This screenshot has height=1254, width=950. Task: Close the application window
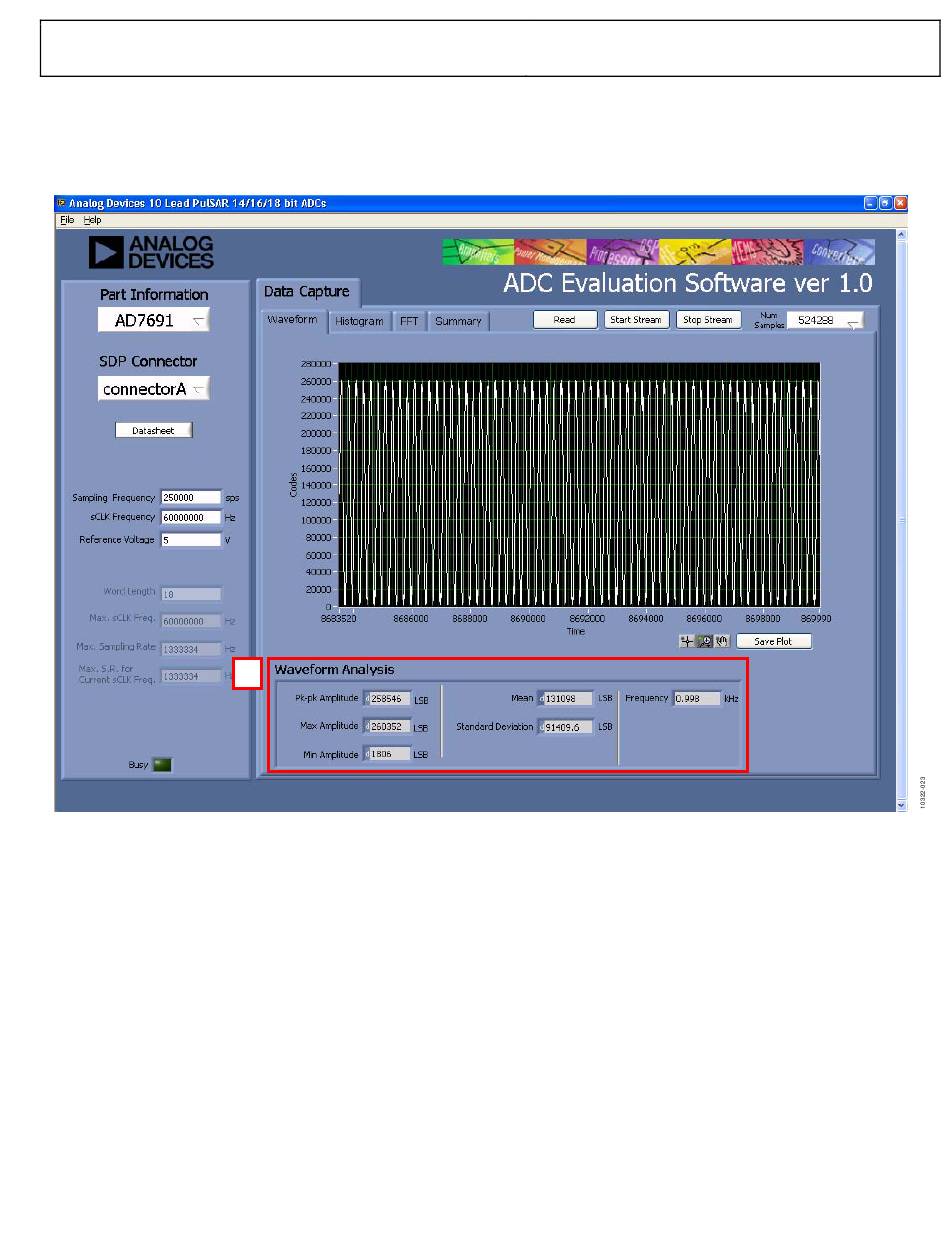click(x=900, y=203)
